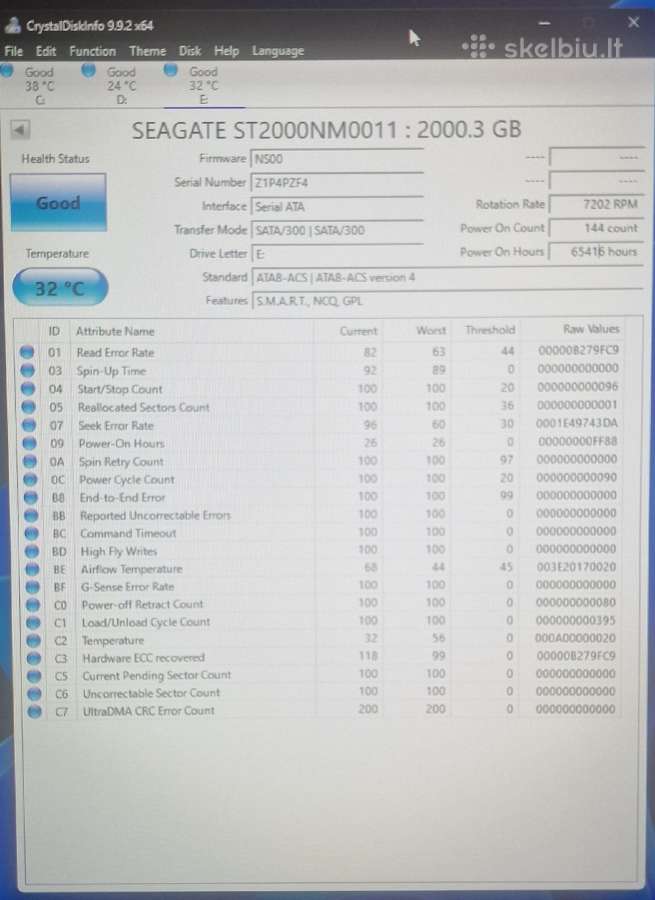Click the status icon for Power Cycle Count
Image resolution: width=655 pixels, height=900 pixels.
click(x=31, y=479)
